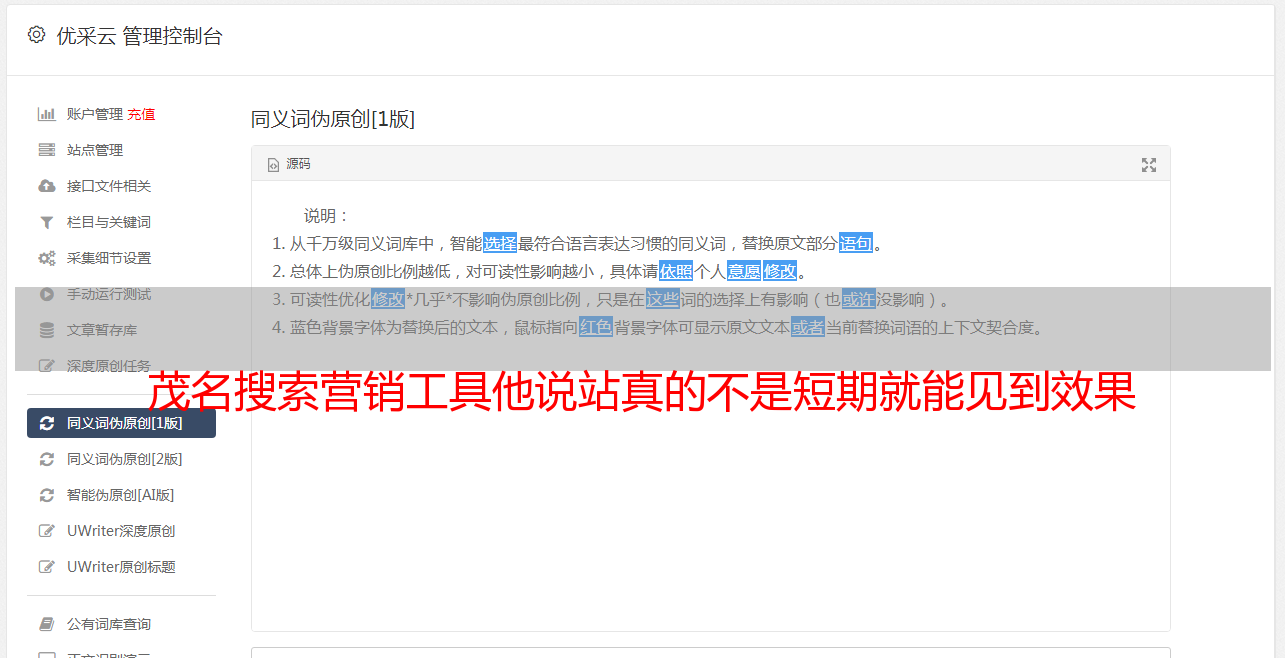Open the 充值 recharge link
The image size is (1285, 658).
click(x=141, y=114)
